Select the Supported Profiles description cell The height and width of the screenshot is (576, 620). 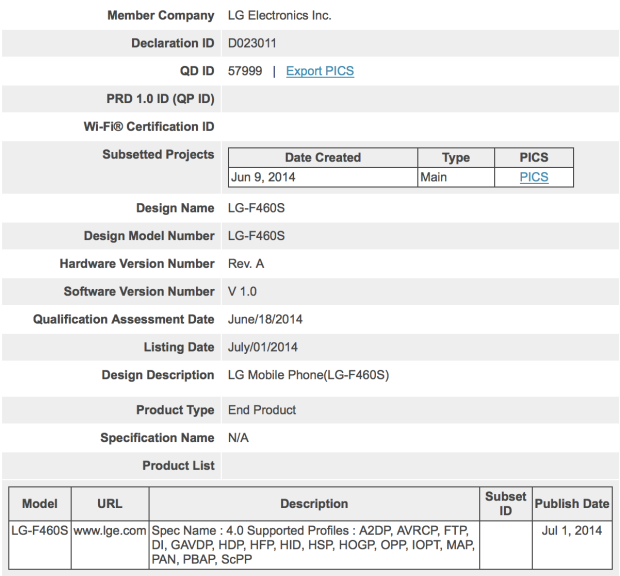tap(314, 545)
